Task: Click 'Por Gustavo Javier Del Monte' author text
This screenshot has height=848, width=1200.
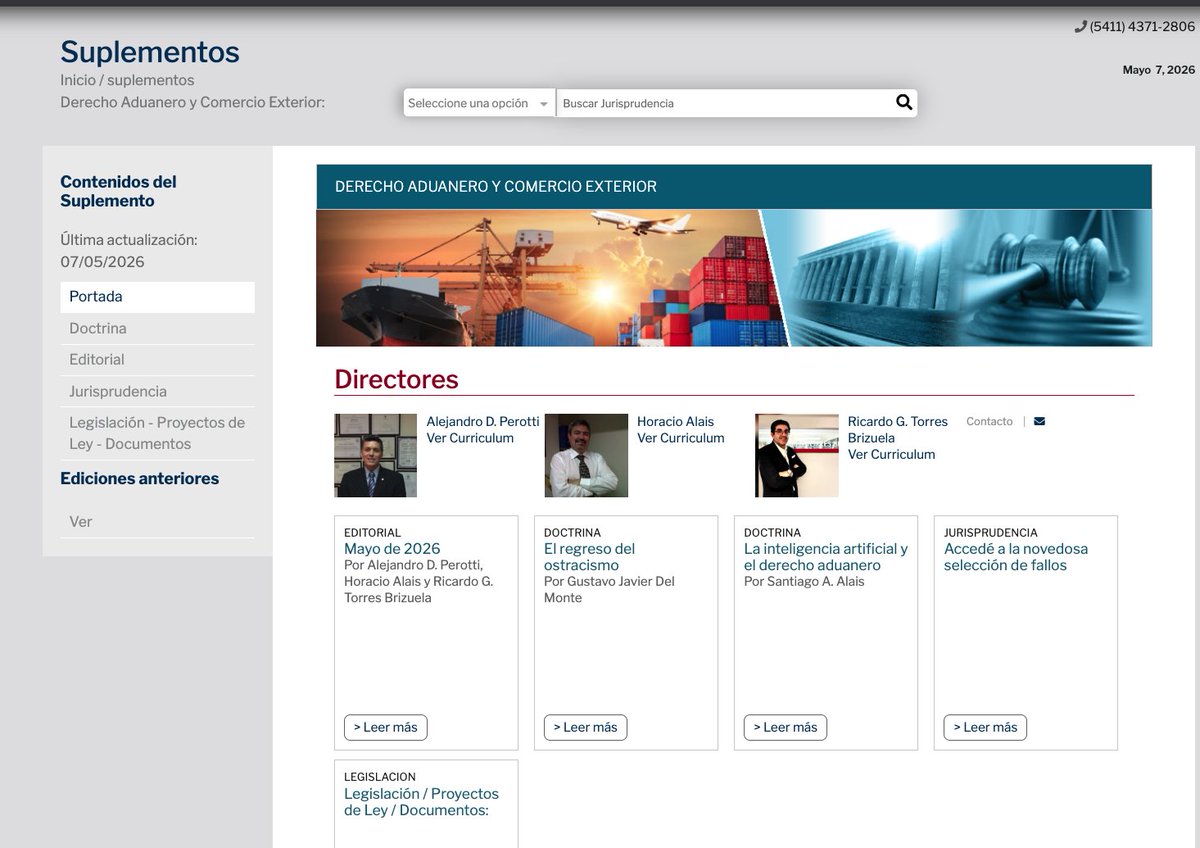Action: click(x=609, y=590)
